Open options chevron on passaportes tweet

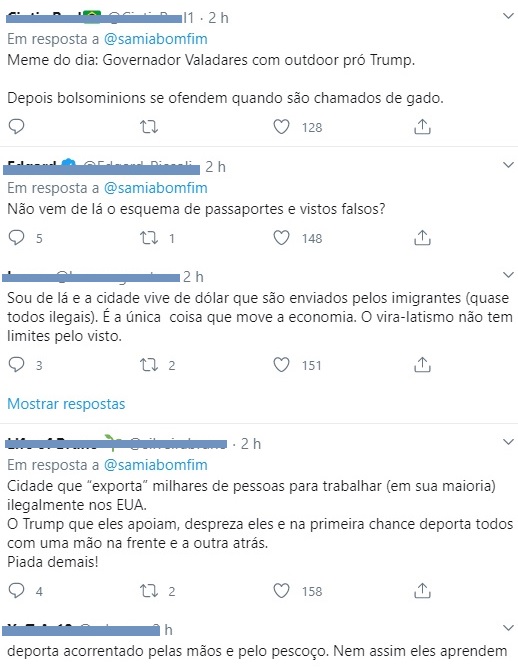508,165
